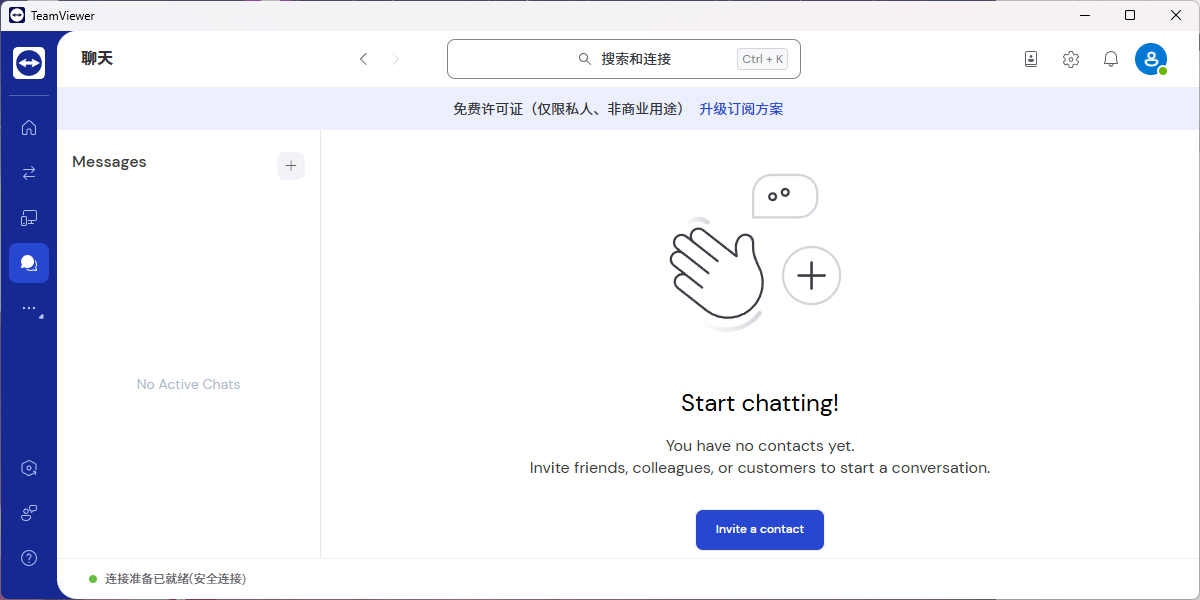Open the Devices sidebar icon
Screen dimensions: 1200x600
click(29, 217)
